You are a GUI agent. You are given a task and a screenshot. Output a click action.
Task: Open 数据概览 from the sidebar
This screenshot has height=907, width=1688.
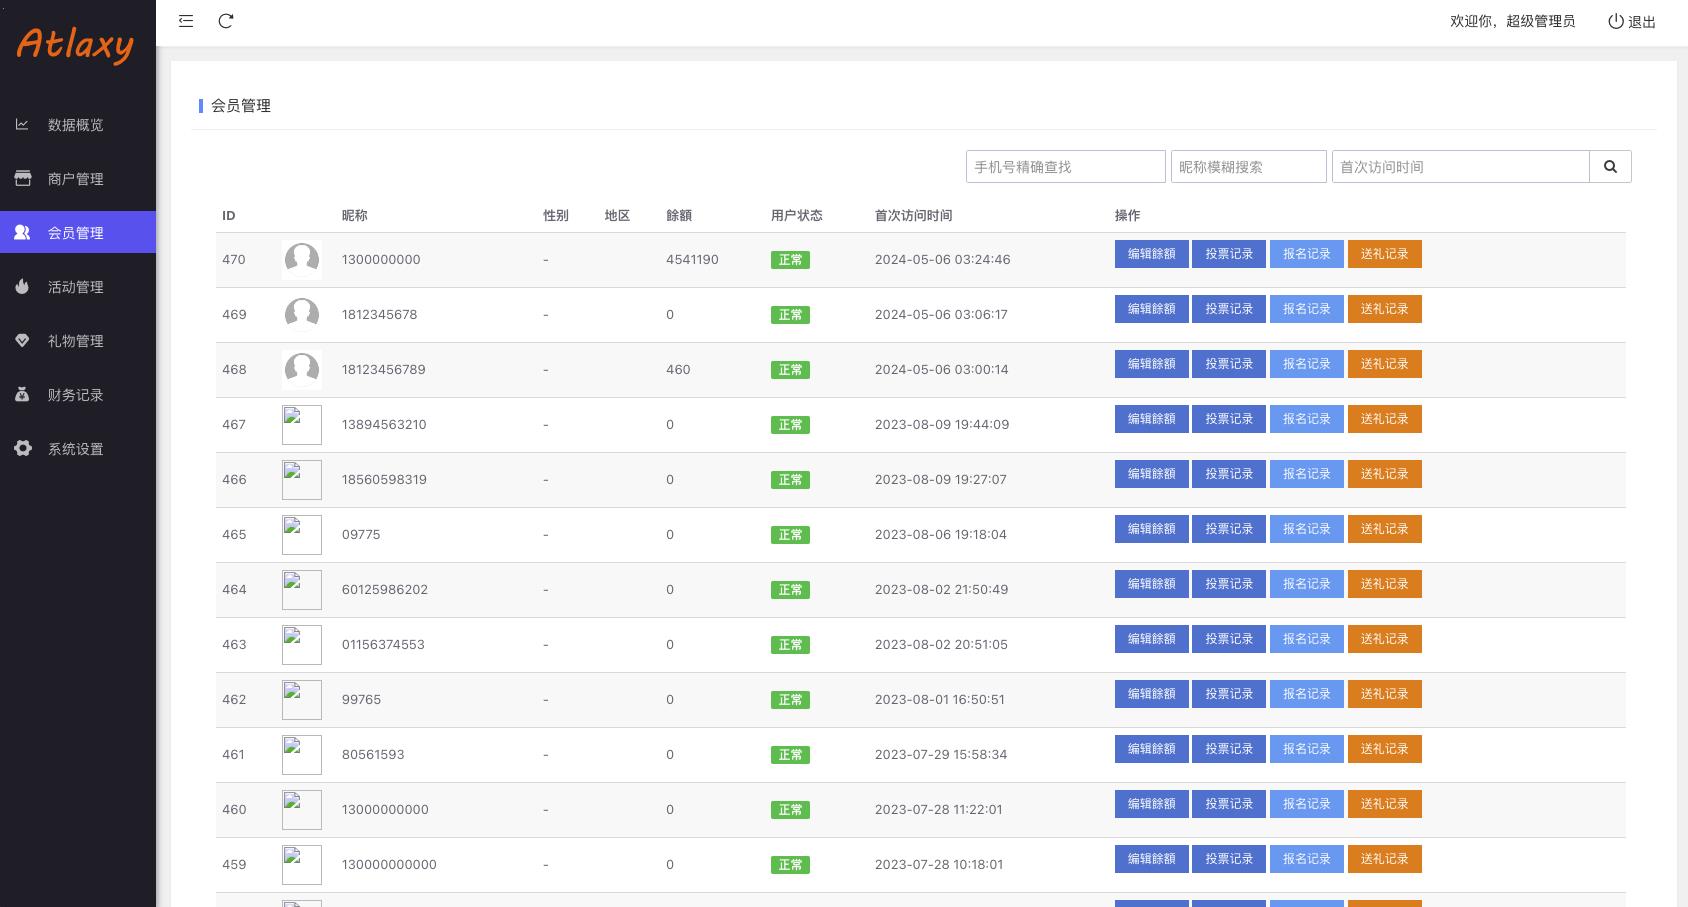(x=76, y=125)
